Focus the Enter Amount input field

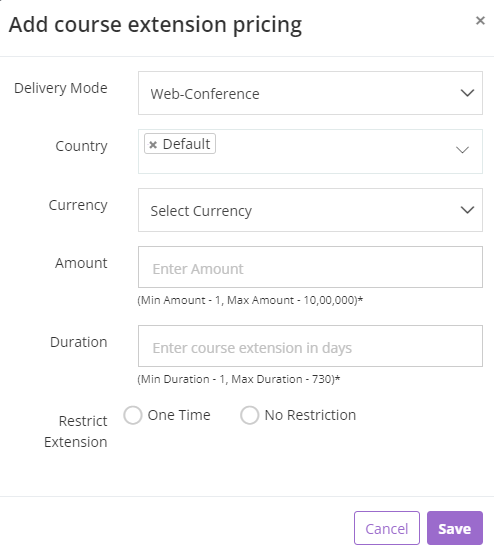click(310, 267)
